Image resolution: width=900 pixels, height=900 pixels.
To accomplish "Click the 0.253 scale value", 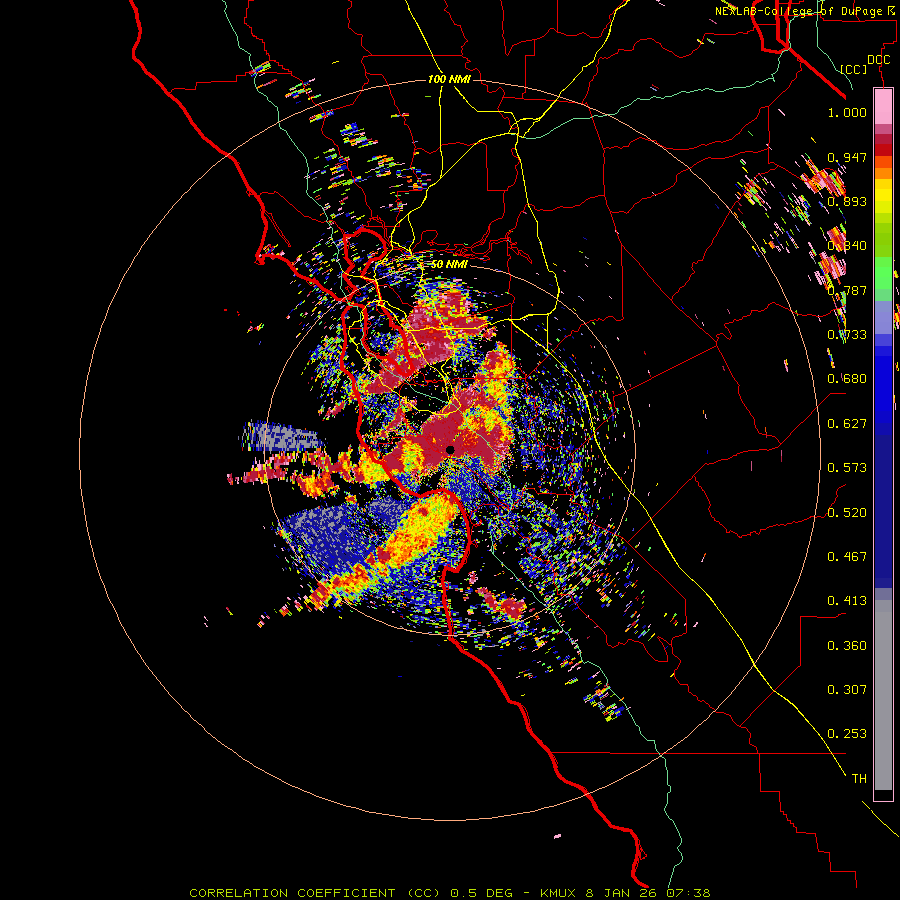I will point(847,734).
